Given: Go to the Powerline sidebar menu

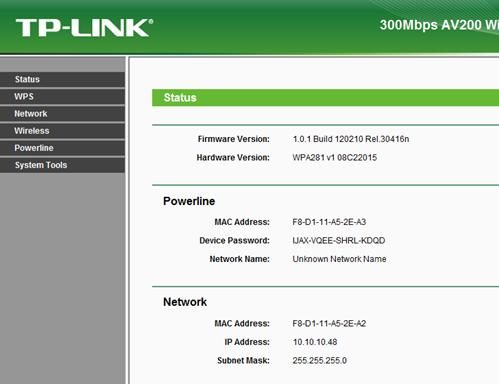Looking at the screenshot, I should pos(62,148).
